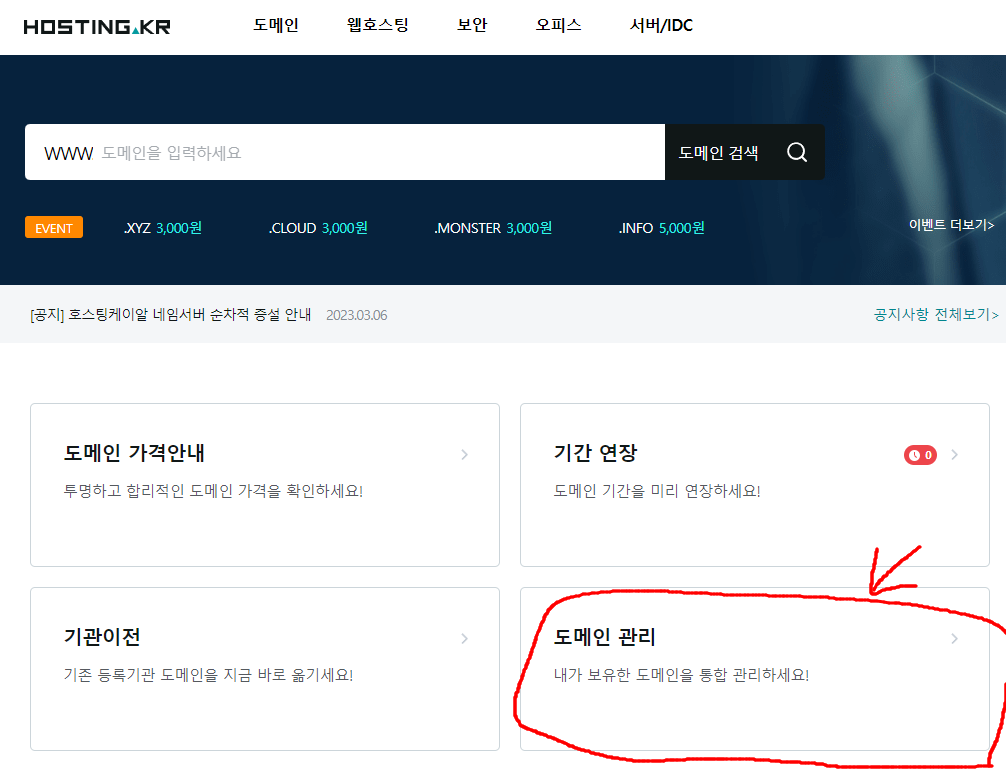Open the 웹호스팅 menu
This screenshot has height=774, width=1006.
click(378, 25)
